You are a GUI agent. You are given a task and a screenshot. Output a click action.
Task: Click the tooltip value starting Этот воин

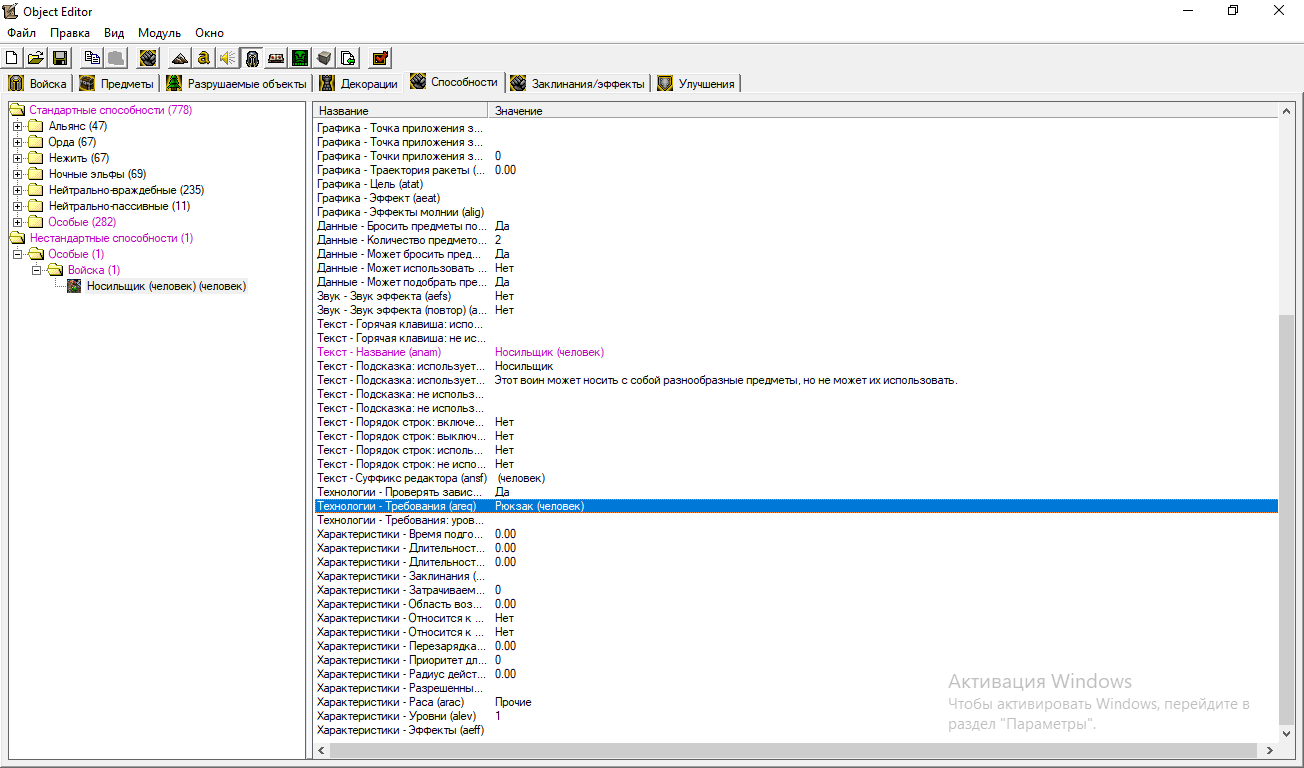point(726,380)
